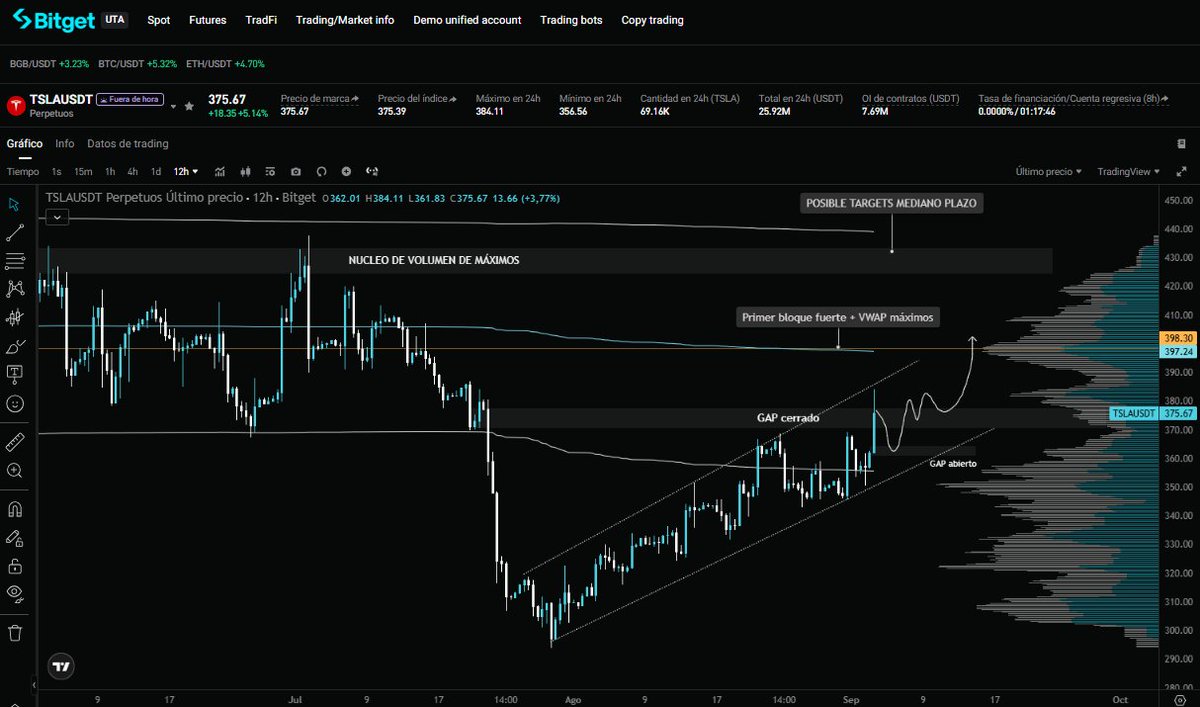Image resolution: width=1200 pixels, height=707 pixels.
Task: Select the 1h timeframe
Action: click(x=110, y=171)
